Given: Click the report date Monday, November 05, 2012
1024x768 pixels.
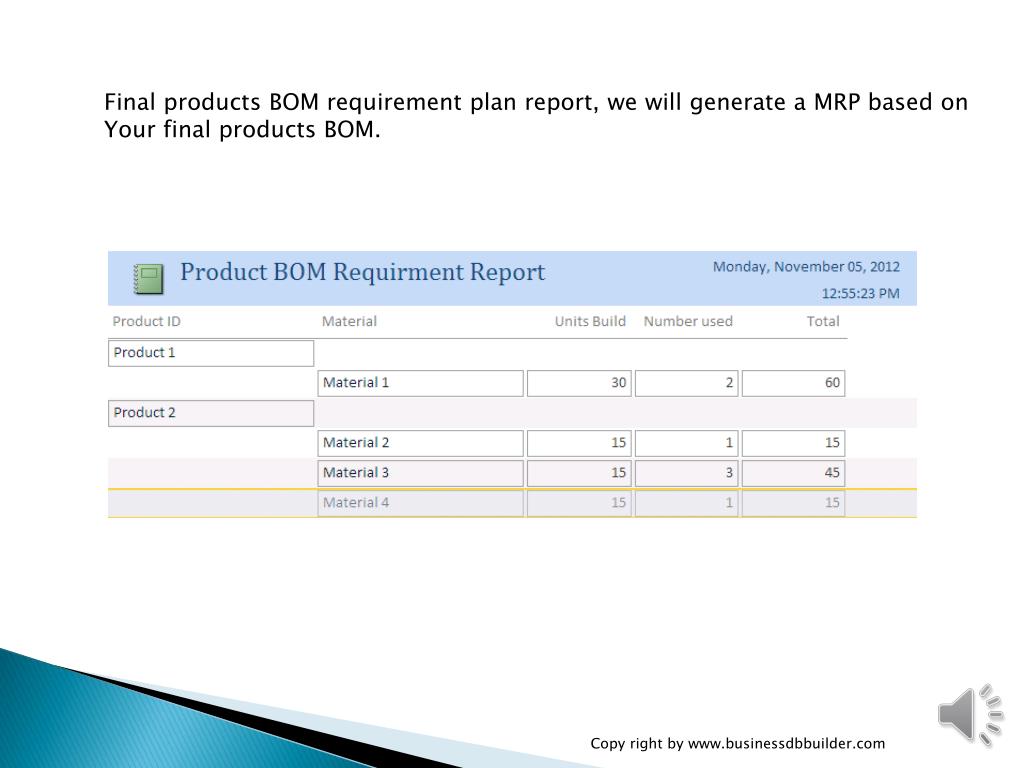Looking at the screenshot, I should (x=806, y=267).
